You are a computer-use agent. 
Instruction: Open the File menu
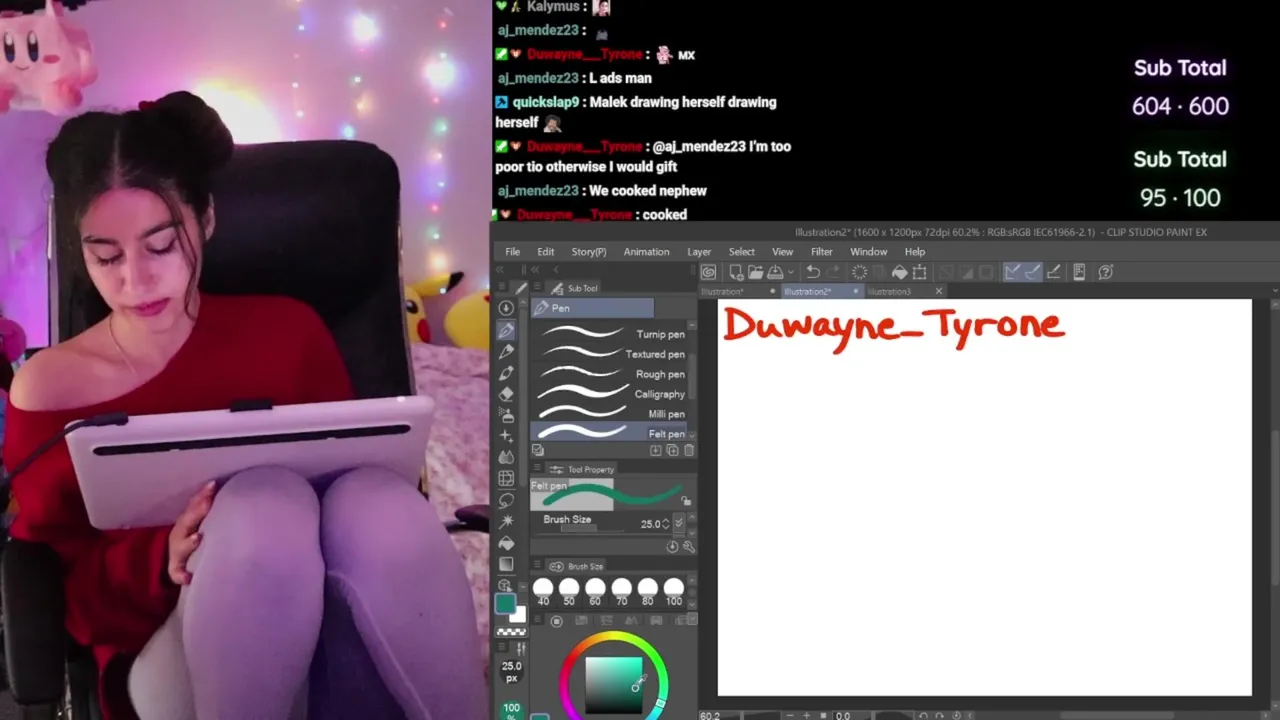pos(512,252)
